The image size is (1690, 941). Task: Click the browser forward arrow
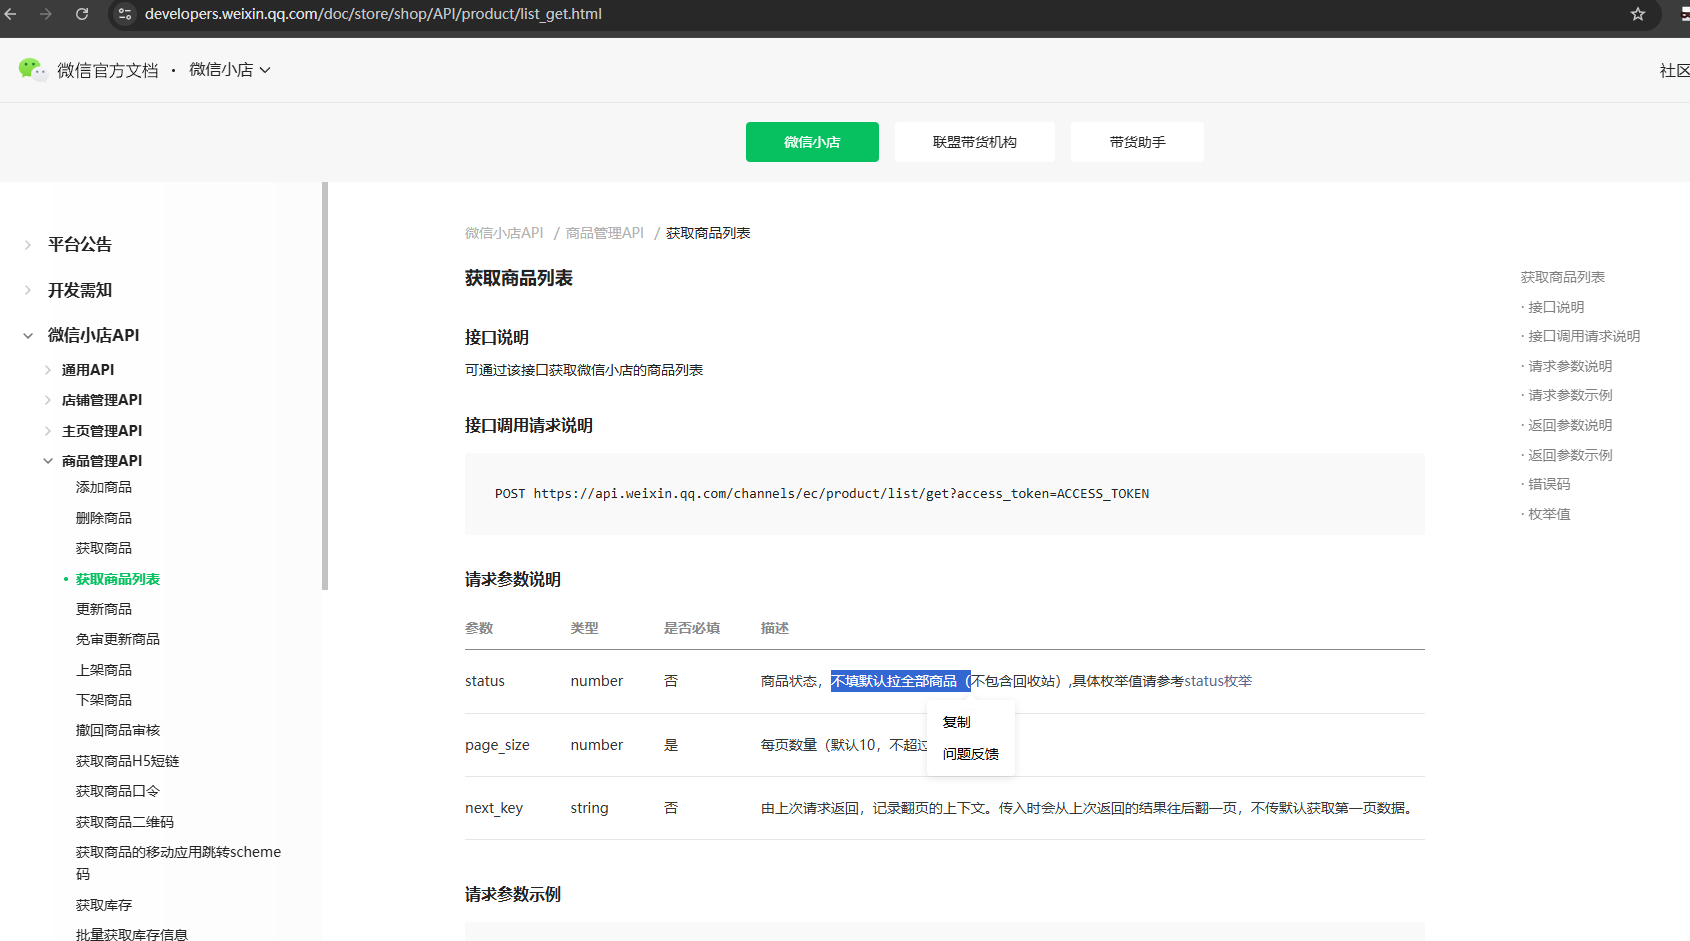tap(46, 14)
